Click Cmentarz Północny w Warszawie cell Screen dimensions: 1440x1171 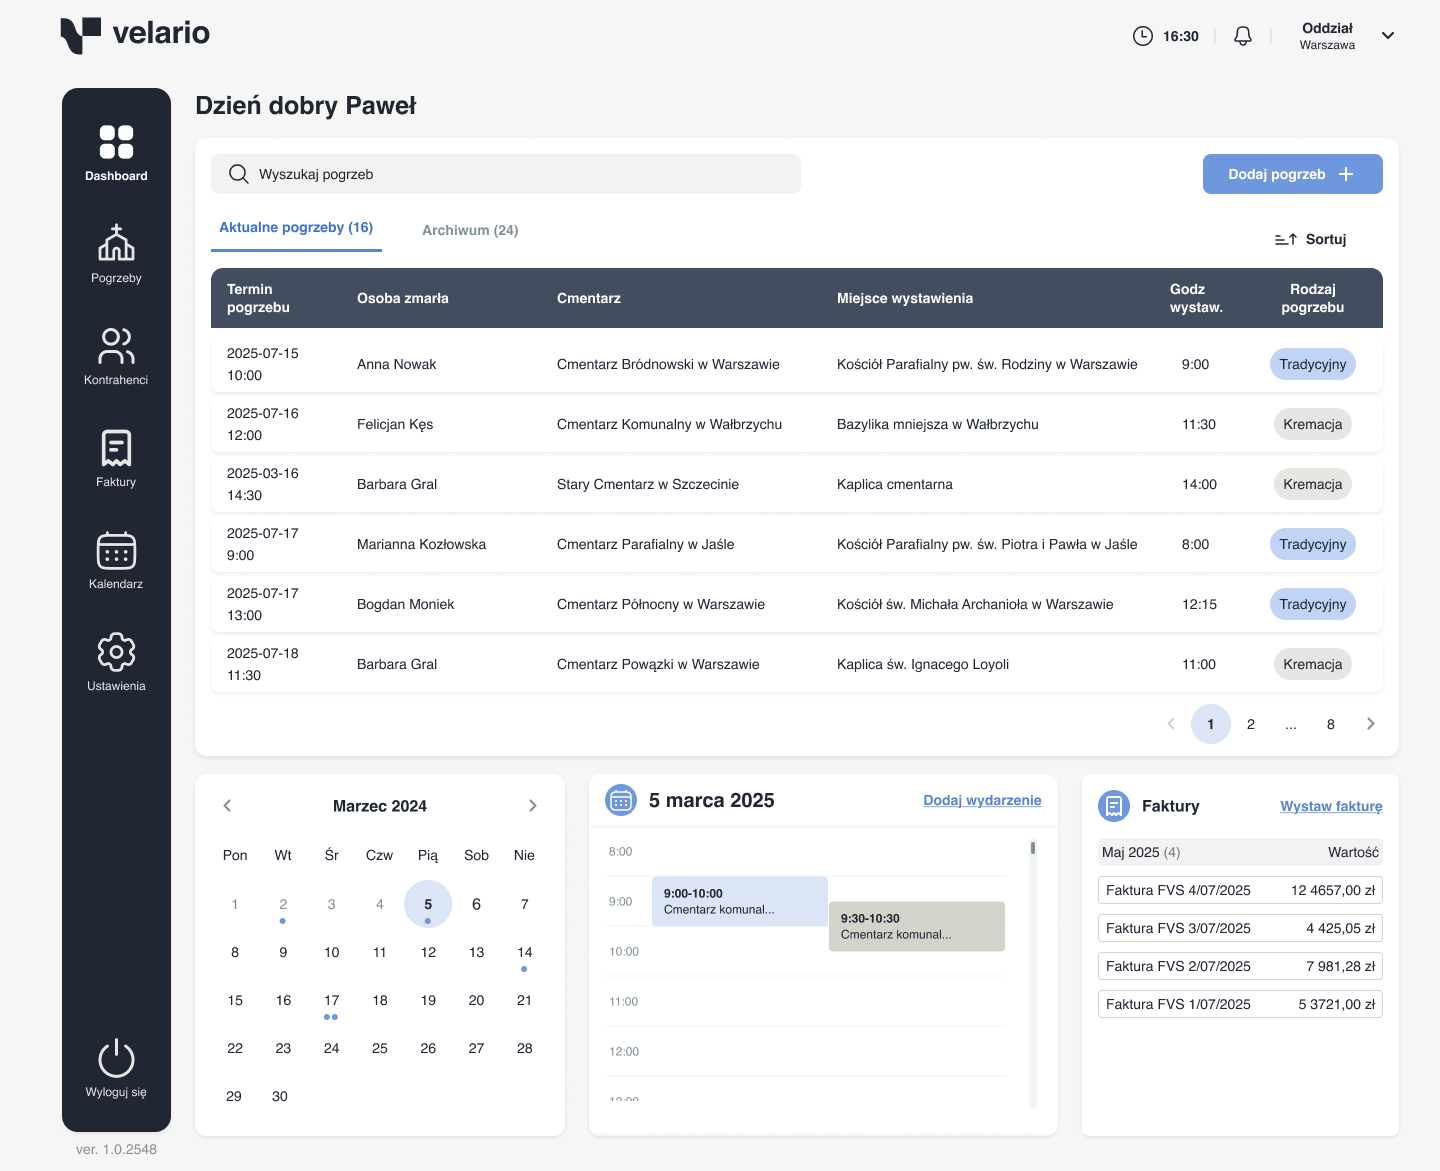coord(661,604)
